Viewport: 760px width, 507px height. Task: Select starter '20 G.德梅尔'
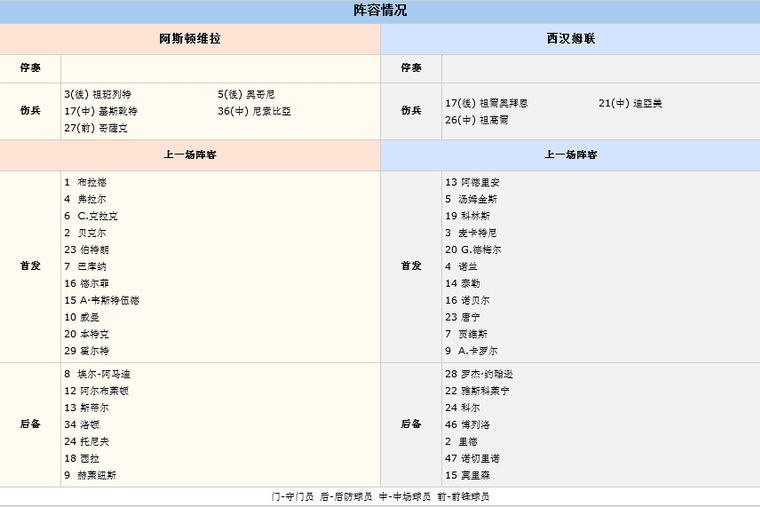[474, 250]
